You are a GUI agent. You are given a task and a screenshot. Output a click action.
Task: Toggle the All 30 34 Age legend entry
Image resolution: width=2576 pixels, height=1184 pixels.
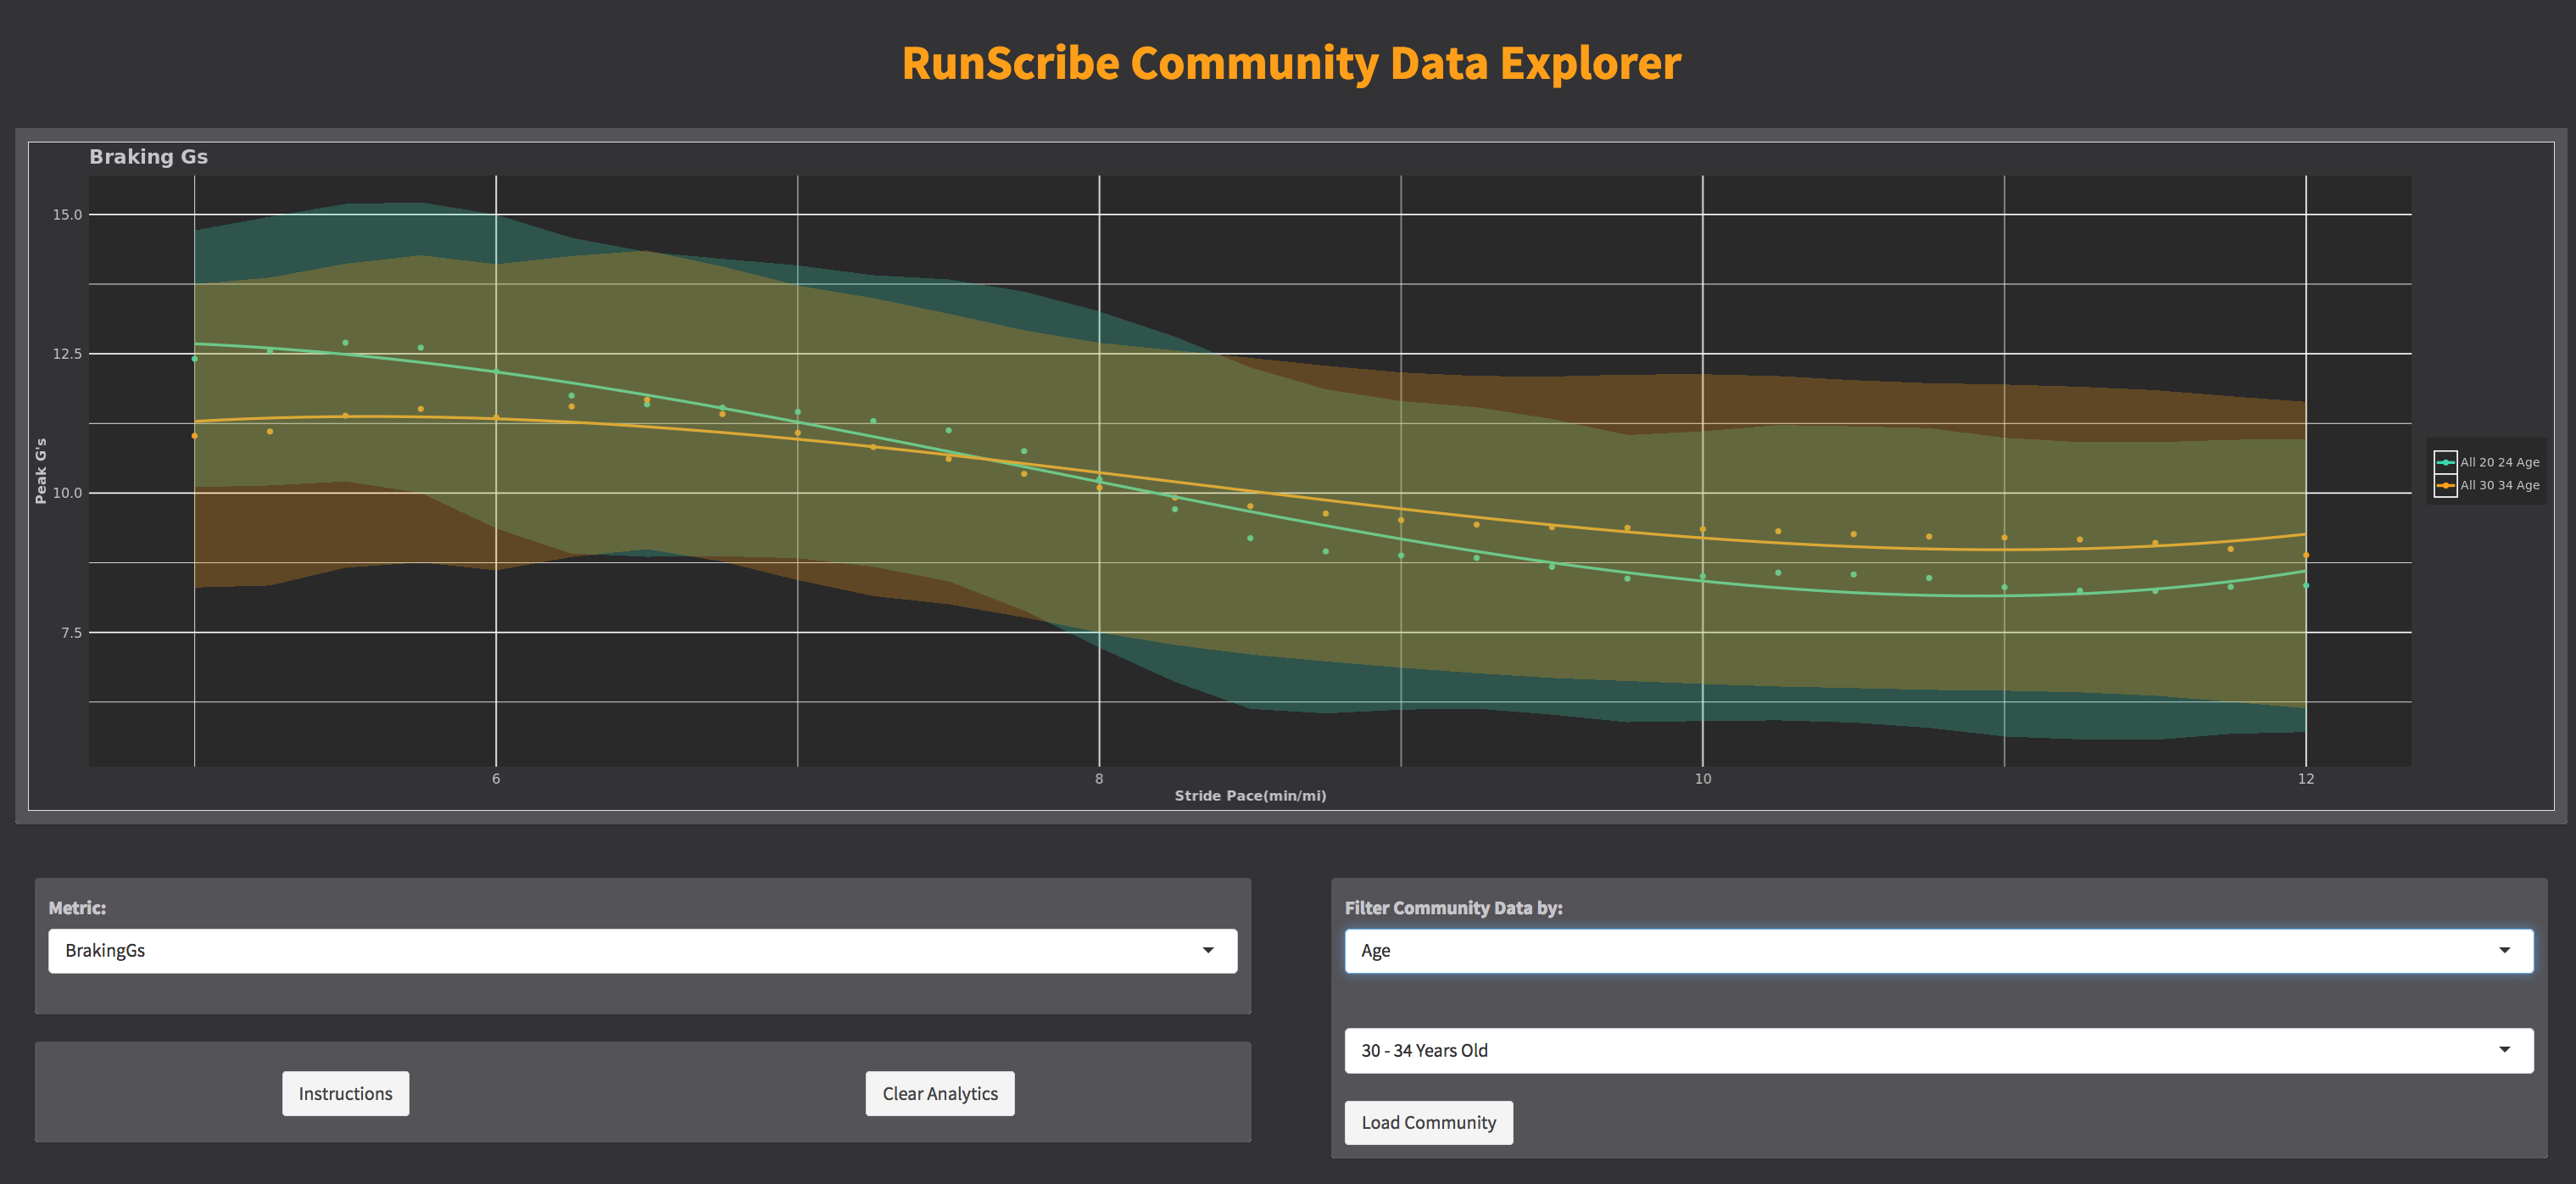click(2486, 485)
